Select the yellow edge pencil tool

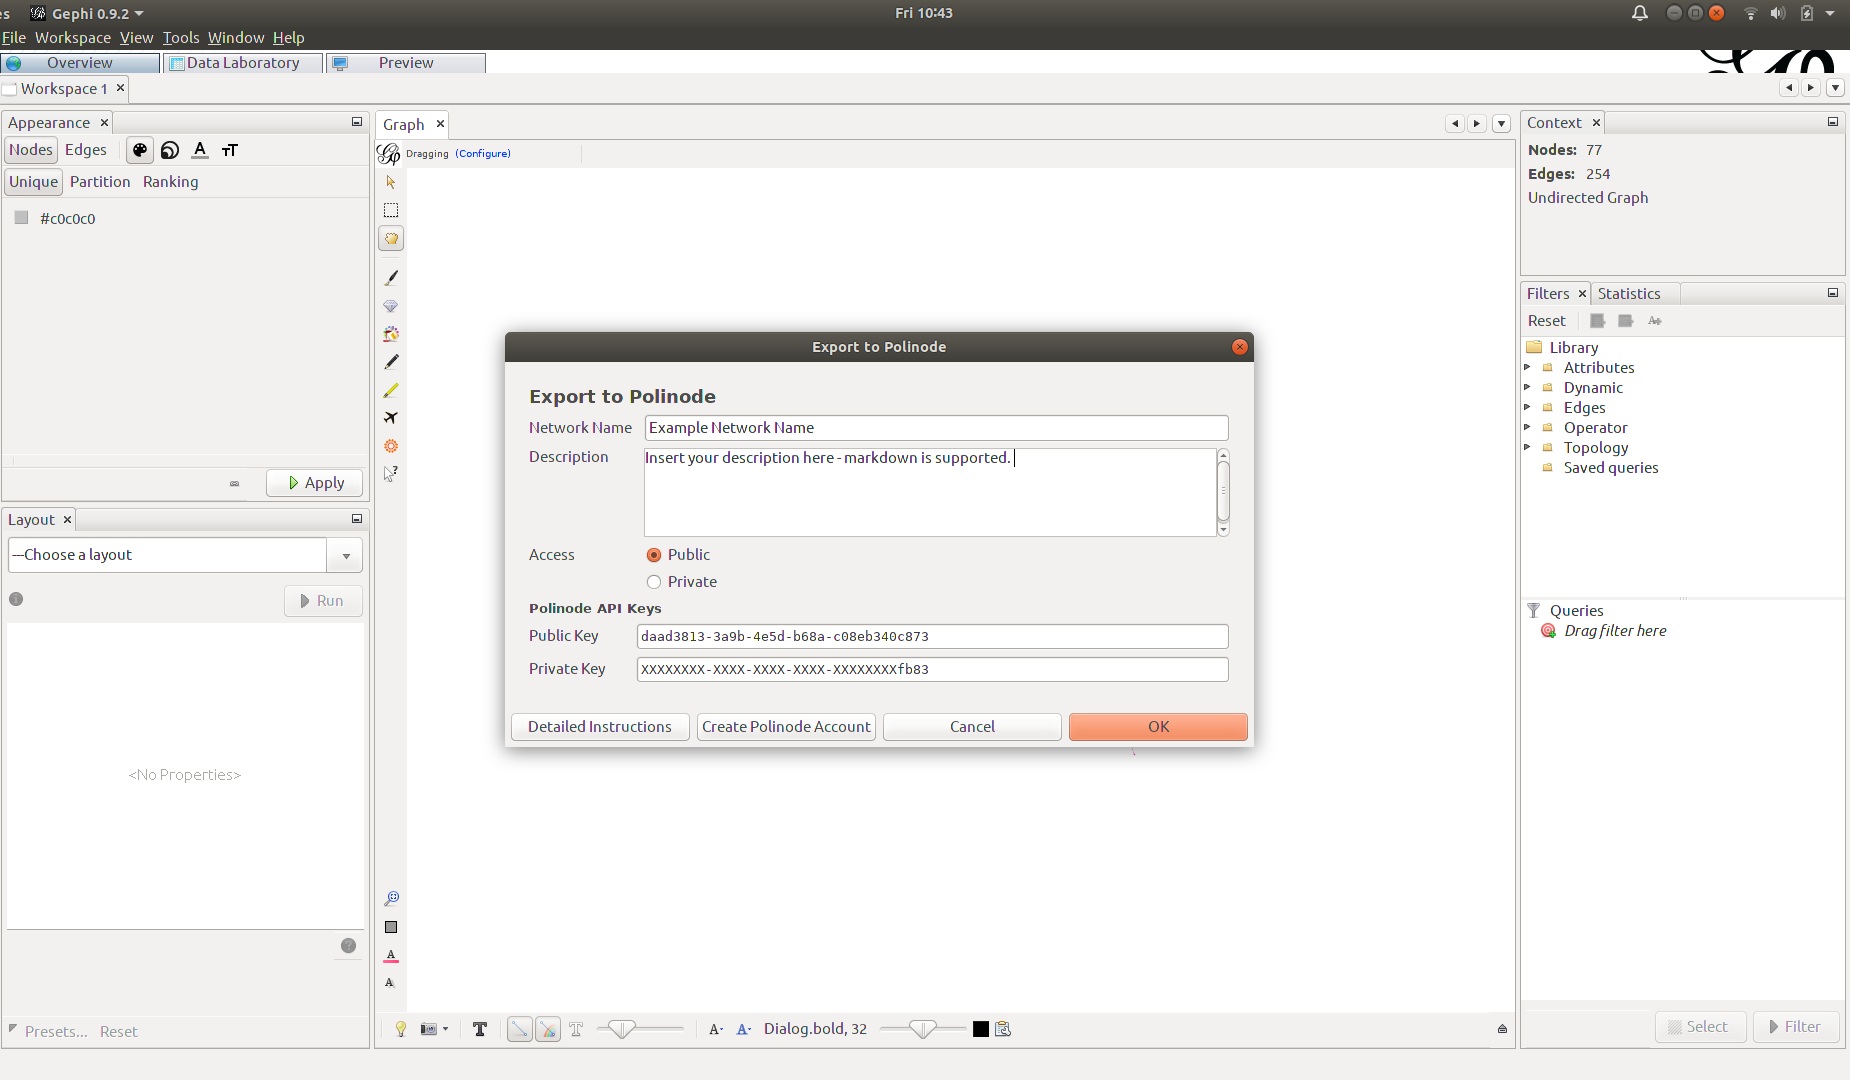pos(391,390)
